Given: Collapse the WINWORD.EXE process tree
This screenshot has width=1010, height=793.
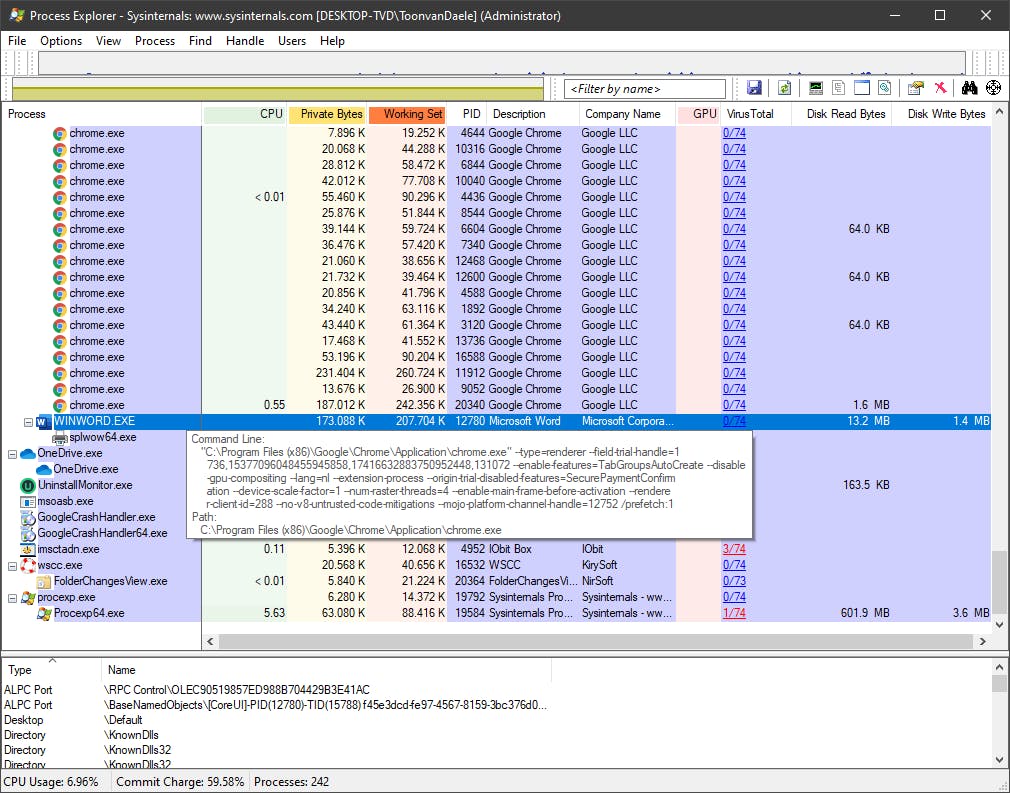Looking at the screenshot, I should 29,422.
